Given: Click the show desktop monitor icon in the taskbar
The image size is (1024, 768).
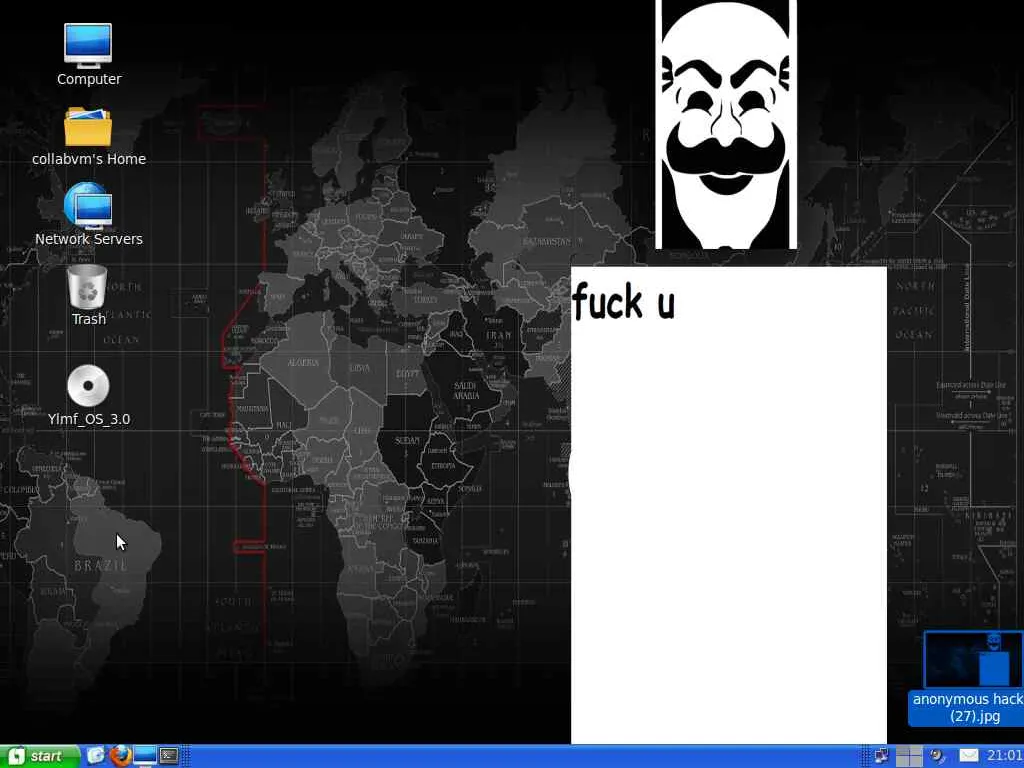Looking at the screenshot, I should point(145,756).
